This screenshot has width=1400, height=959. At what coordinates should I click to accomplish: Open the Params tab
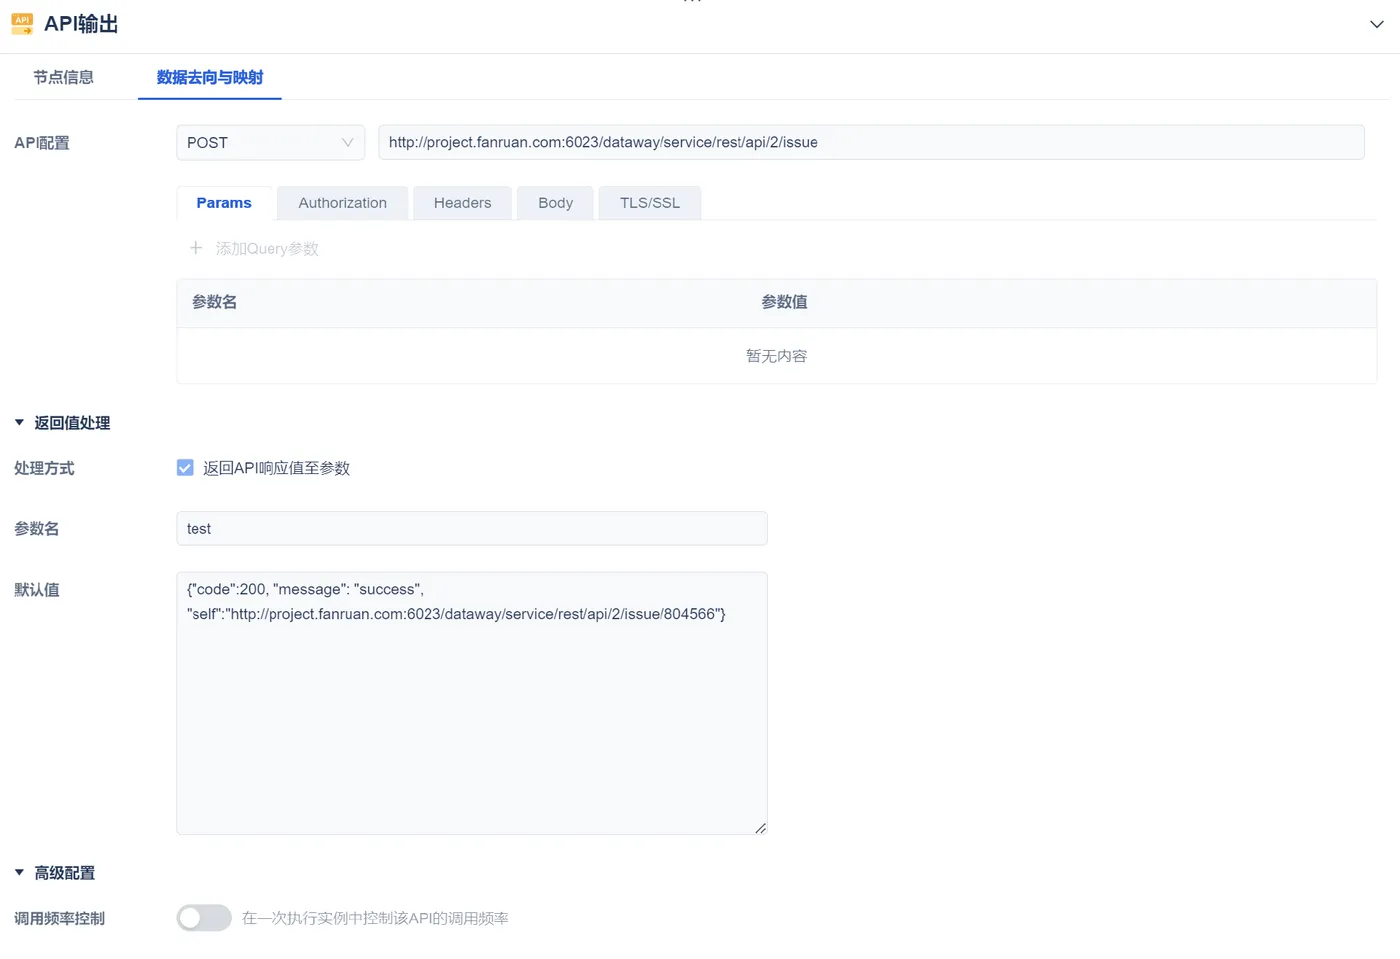(x=224, y=203)
